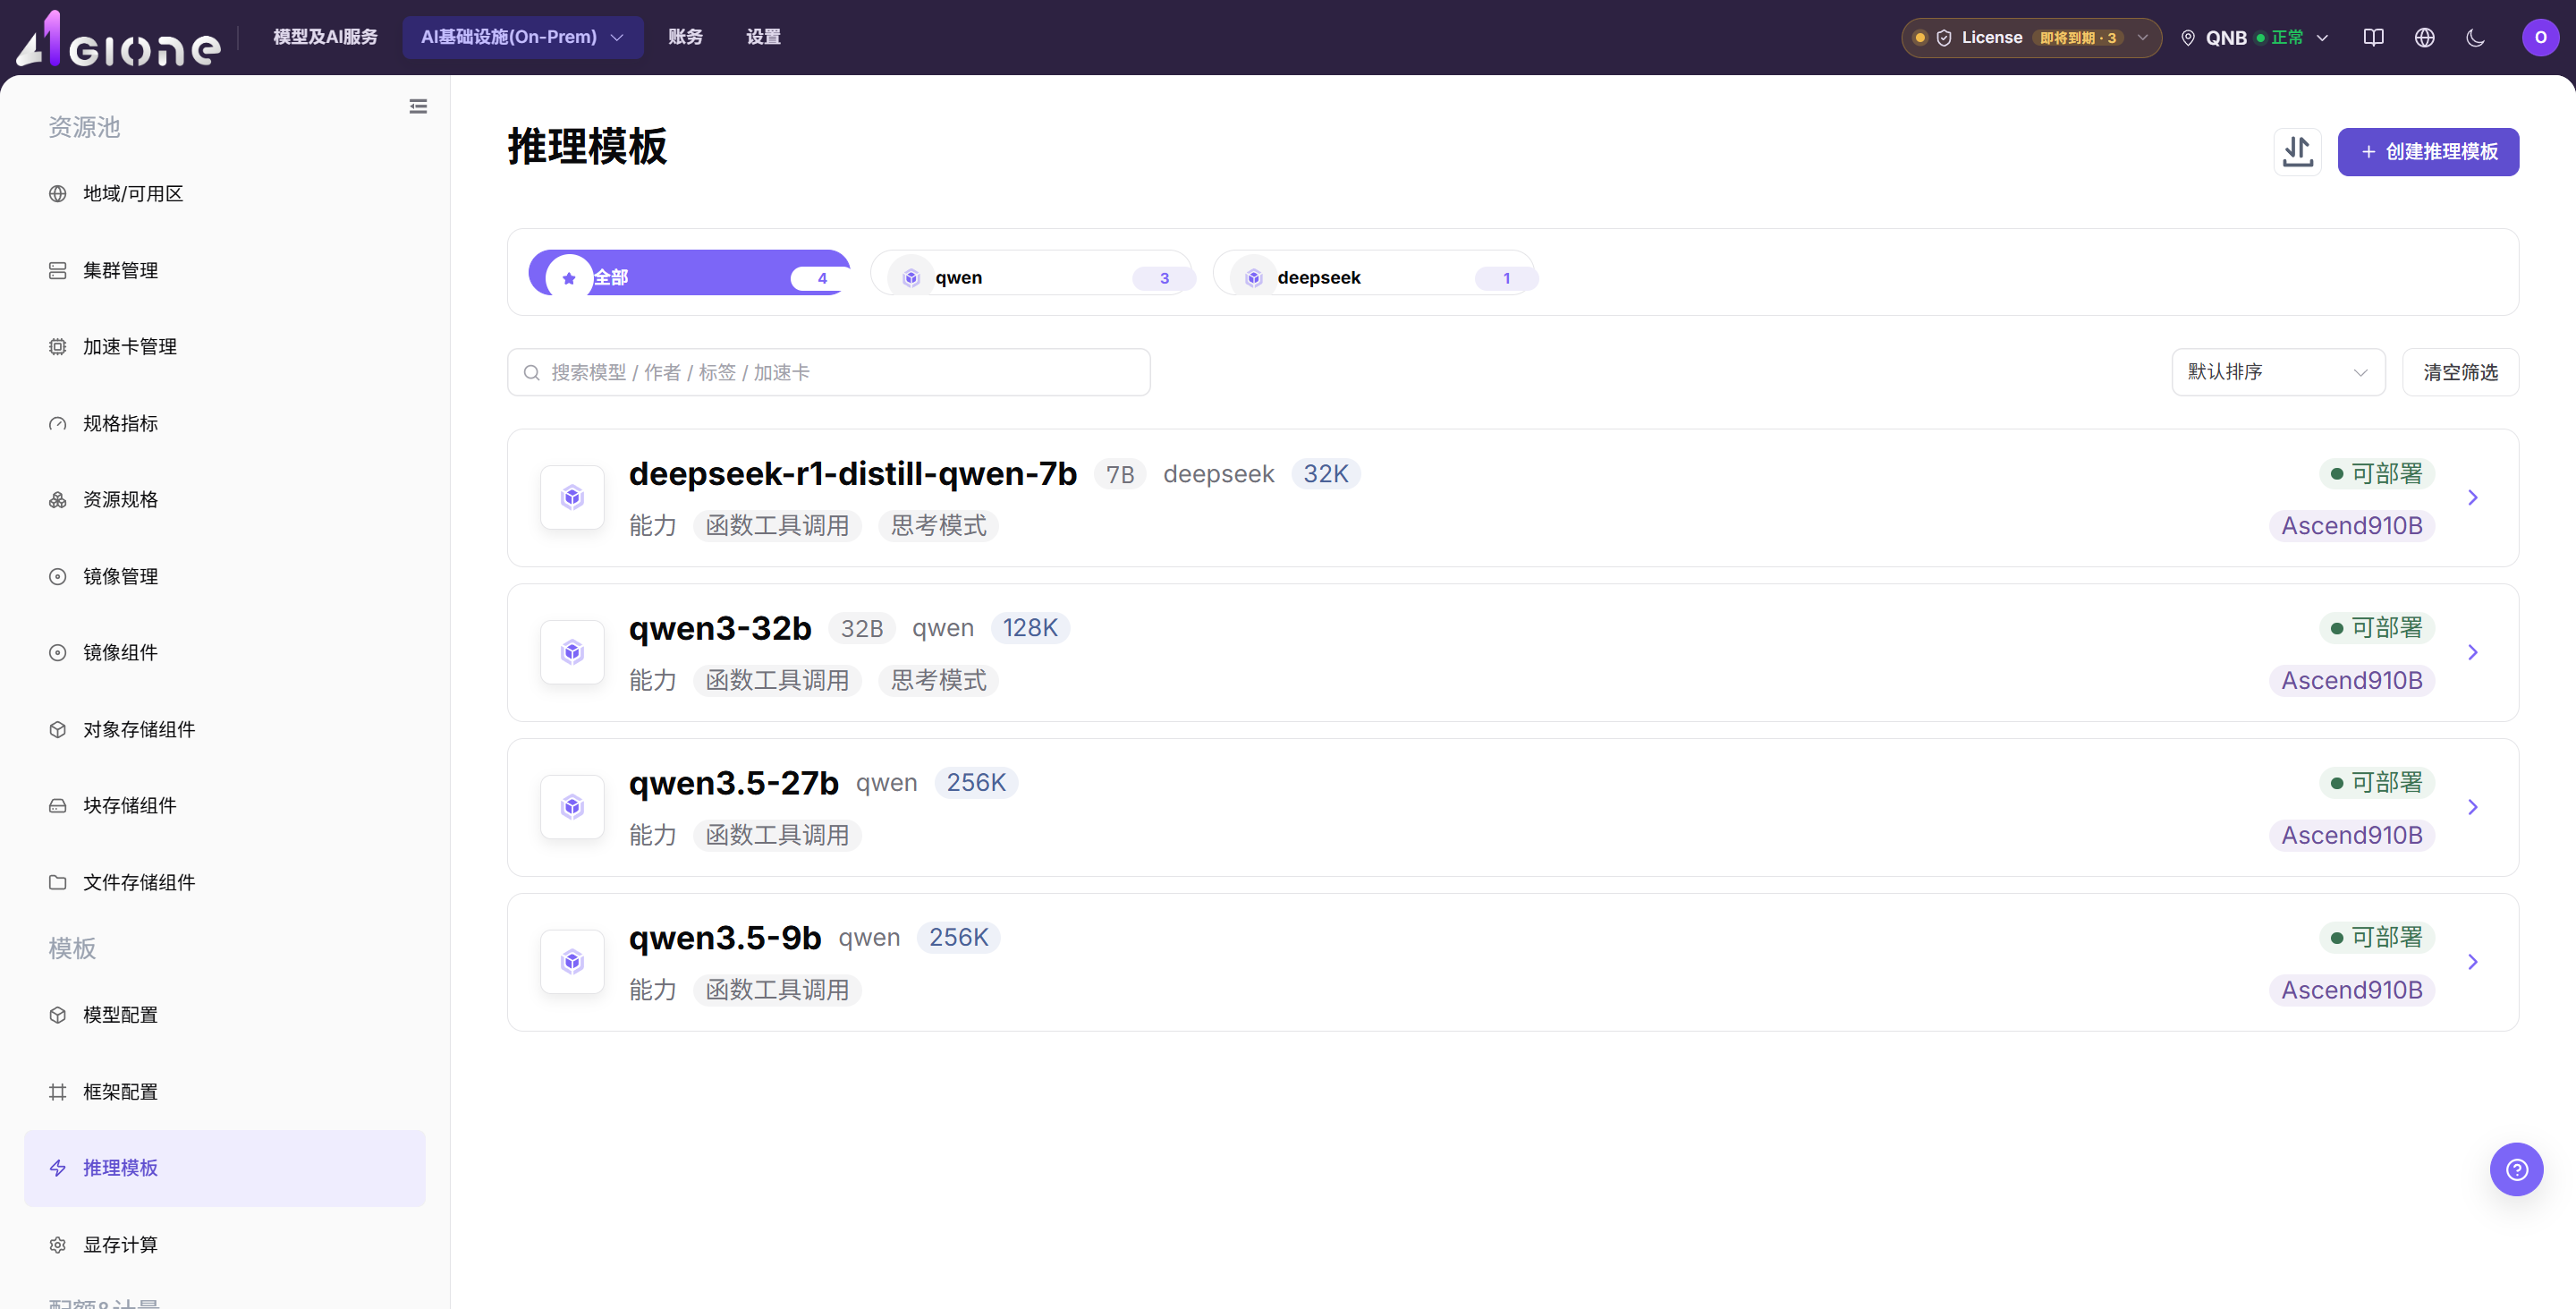Screen dimensions: 2576x1309
Task: Open the documentation book icon
Action: pos(2373,37)
